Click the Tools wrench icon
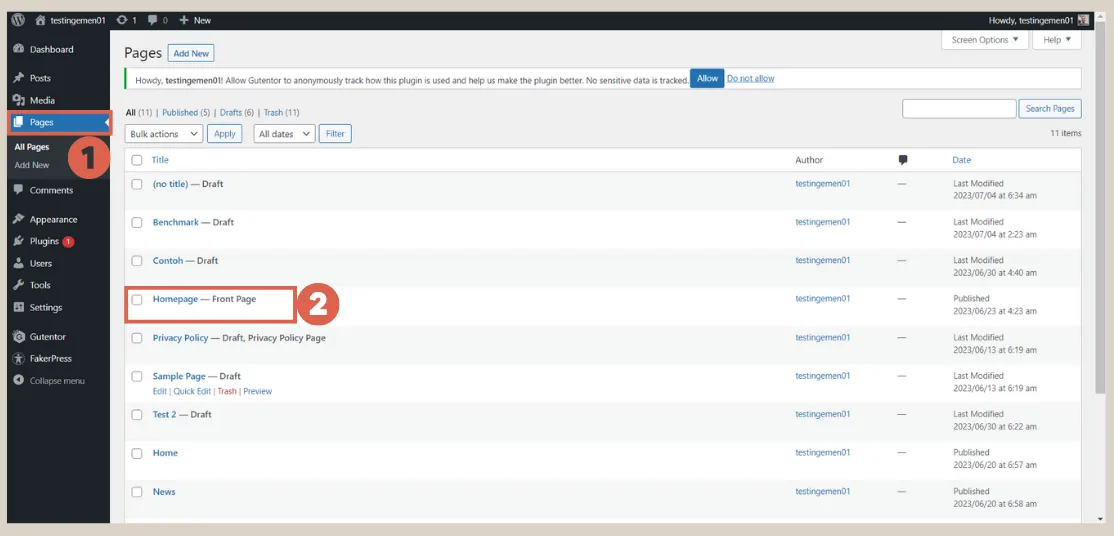This screenshot has height=536, width=1114. 19,285
